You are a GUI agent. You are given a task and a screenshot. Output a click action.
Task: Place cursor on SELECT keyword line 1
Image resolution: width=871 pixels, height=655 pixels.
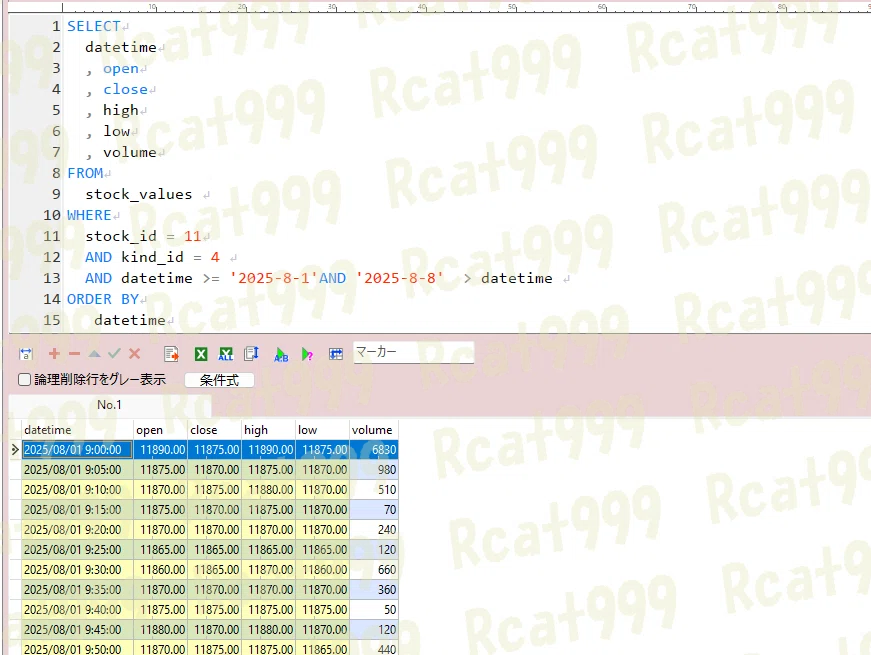point(94,26)
